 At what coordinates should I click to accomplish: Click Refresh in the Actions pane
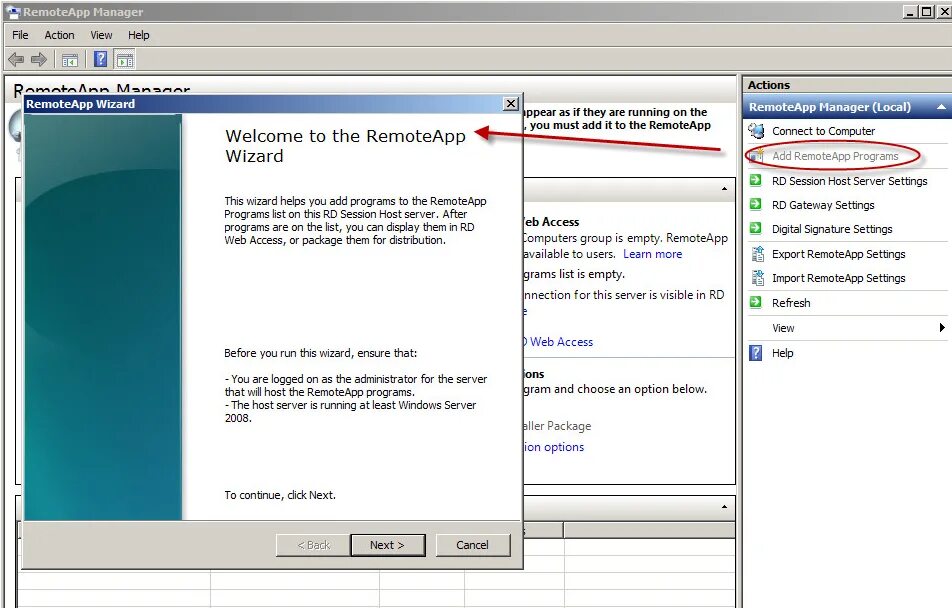(791, 303)
